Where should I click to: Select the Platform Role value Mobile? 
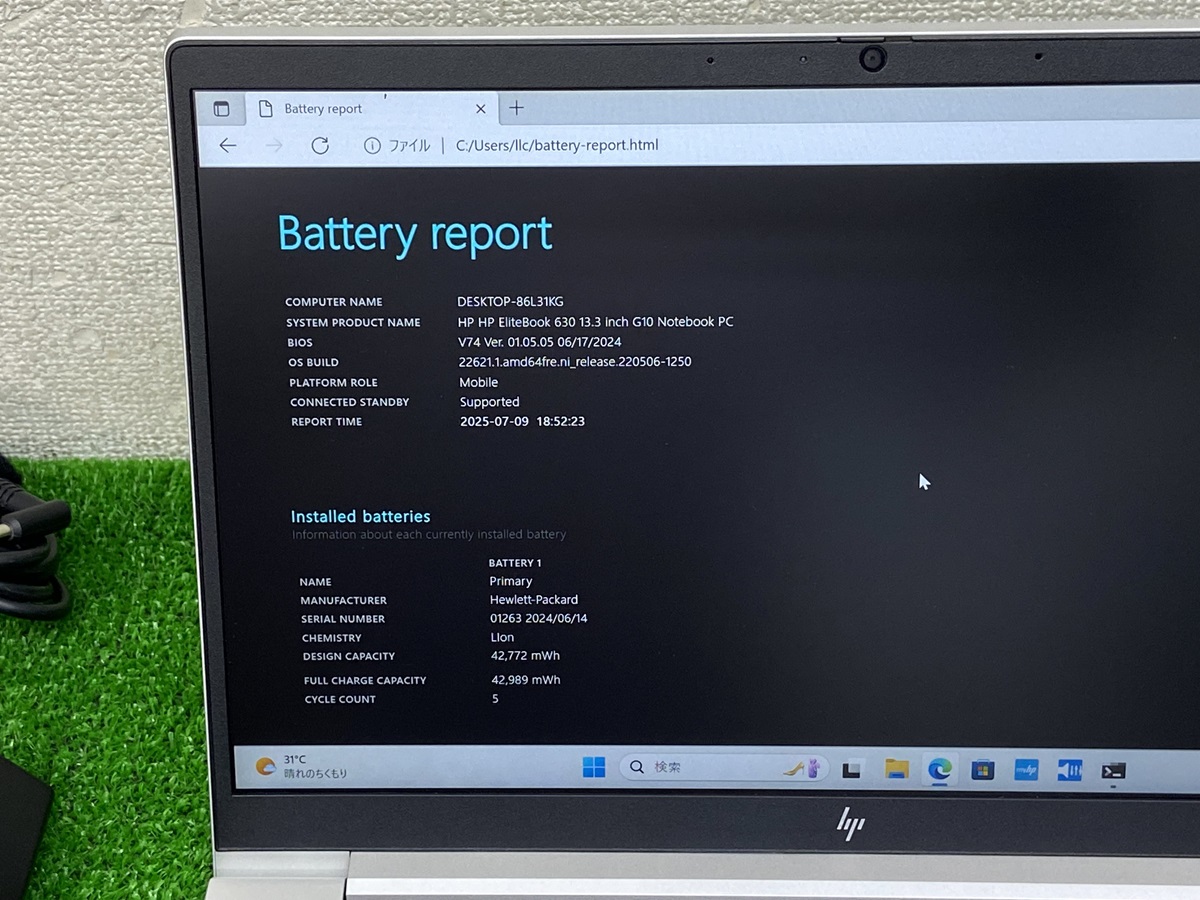click(x=478, y=382)
